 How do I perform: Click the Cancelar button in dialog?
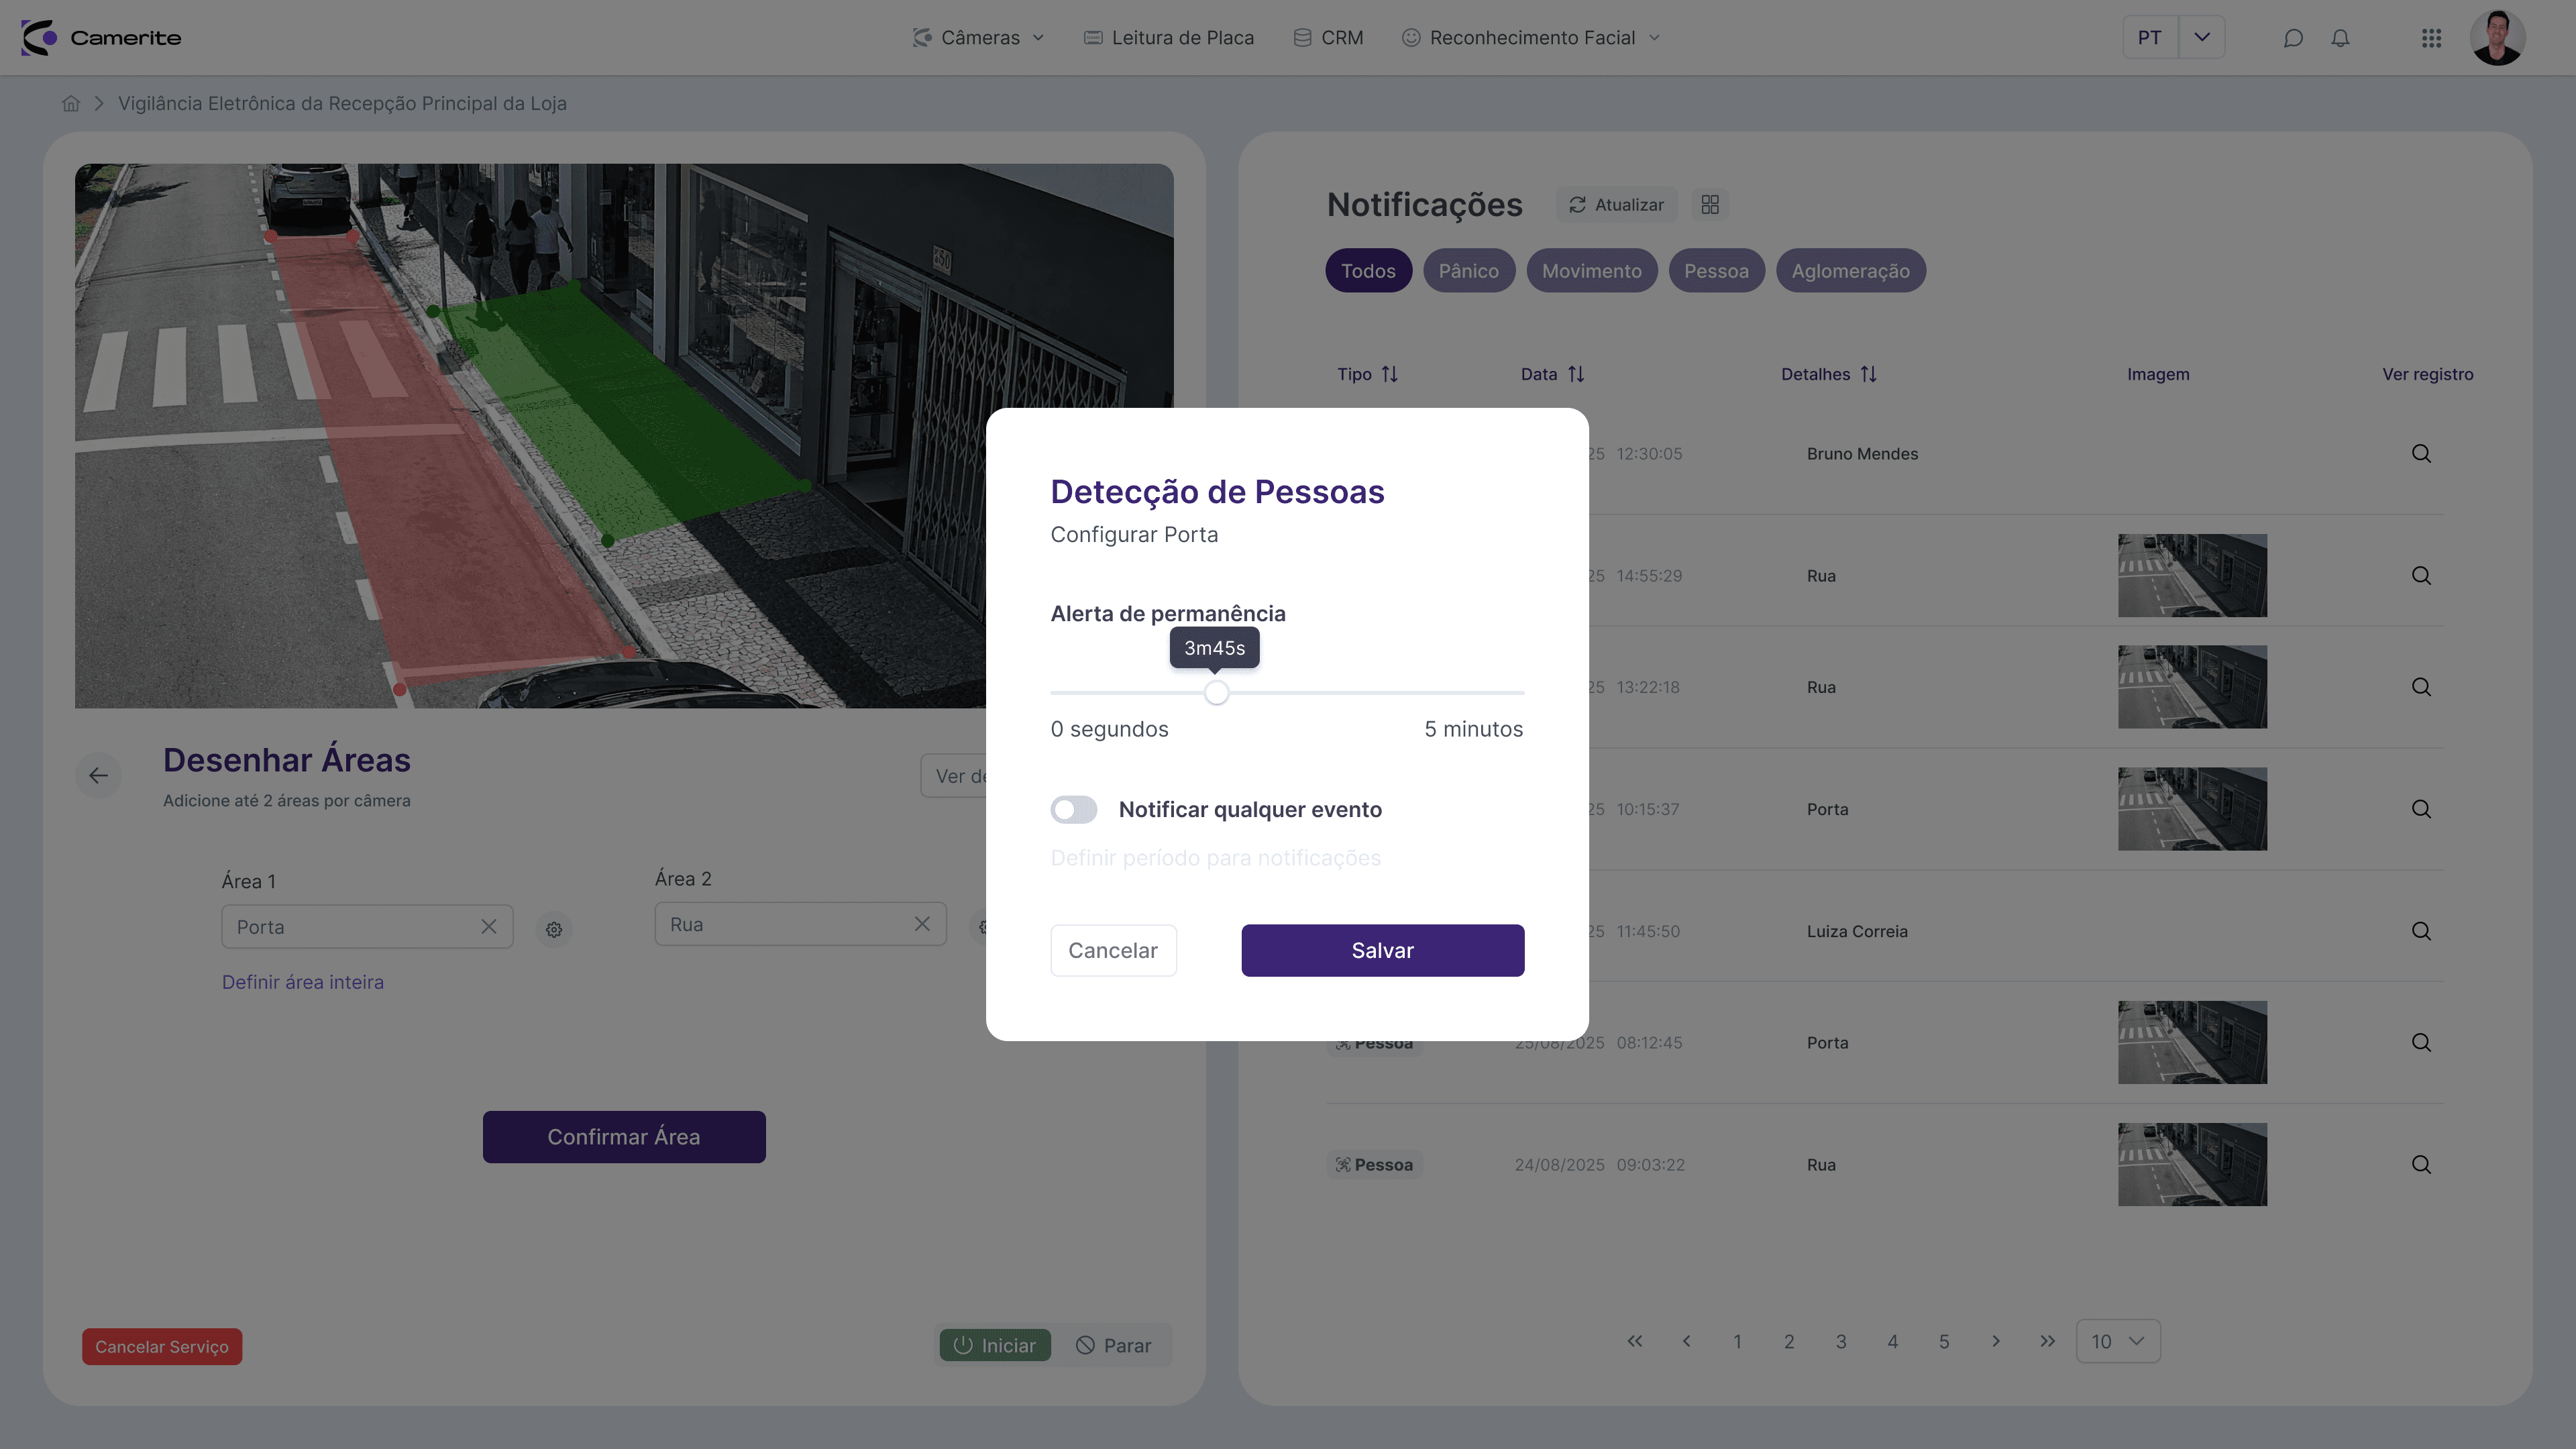click(1113, 950)
